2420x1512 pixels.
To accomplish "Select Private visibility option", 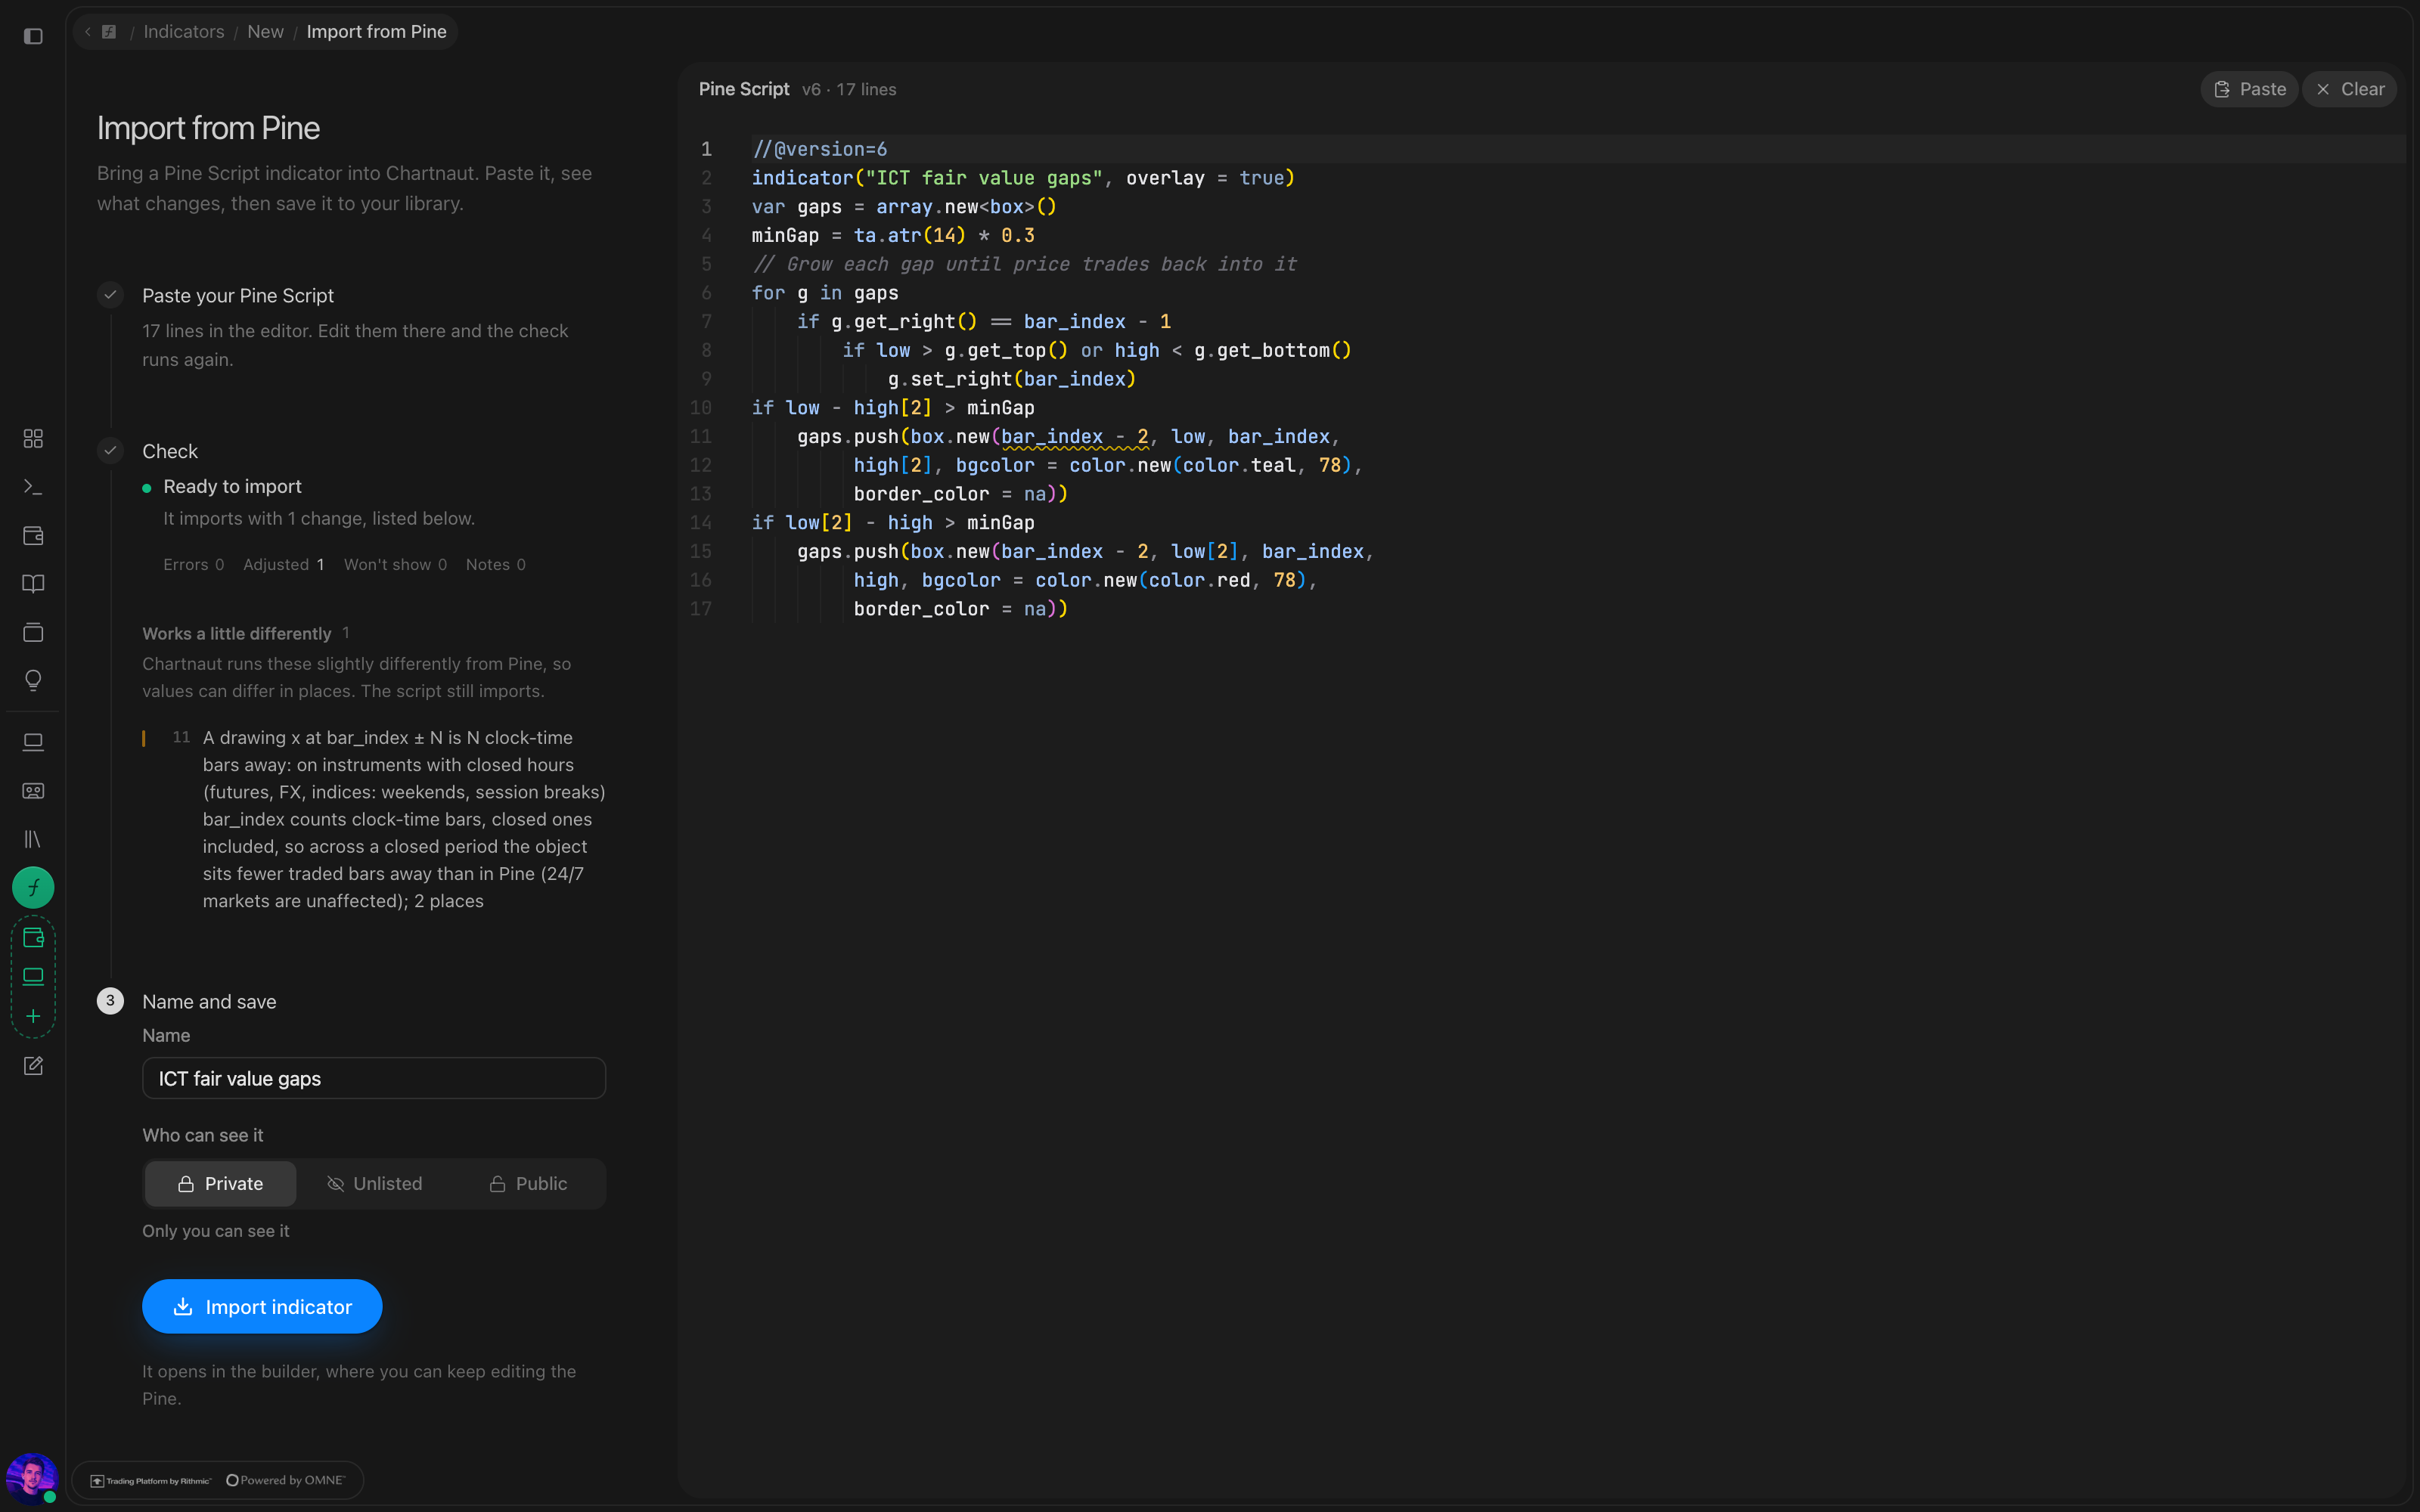I will pos(221,1184).
